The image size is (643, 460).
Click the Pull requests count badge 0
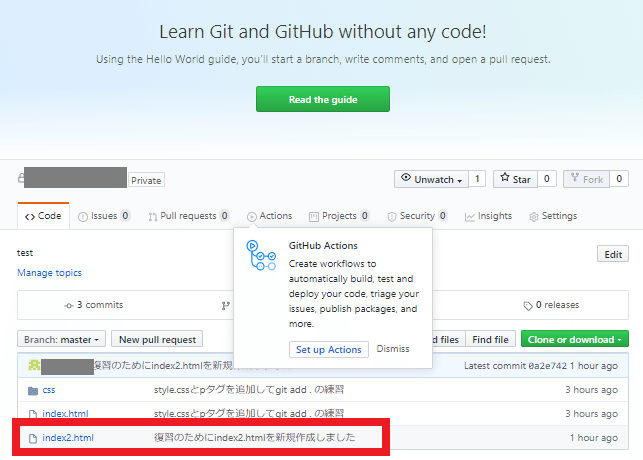point(224,216)
